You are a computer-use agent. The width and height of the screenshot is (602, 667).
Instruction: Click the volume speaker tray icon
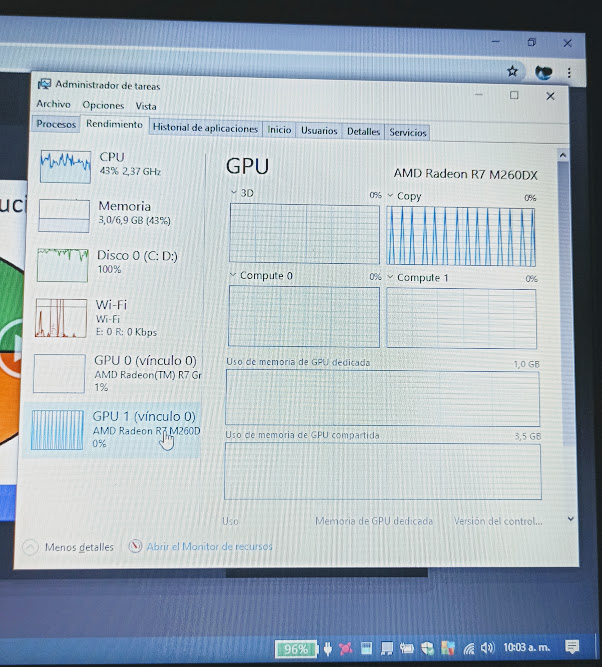(x=488, y=648)
